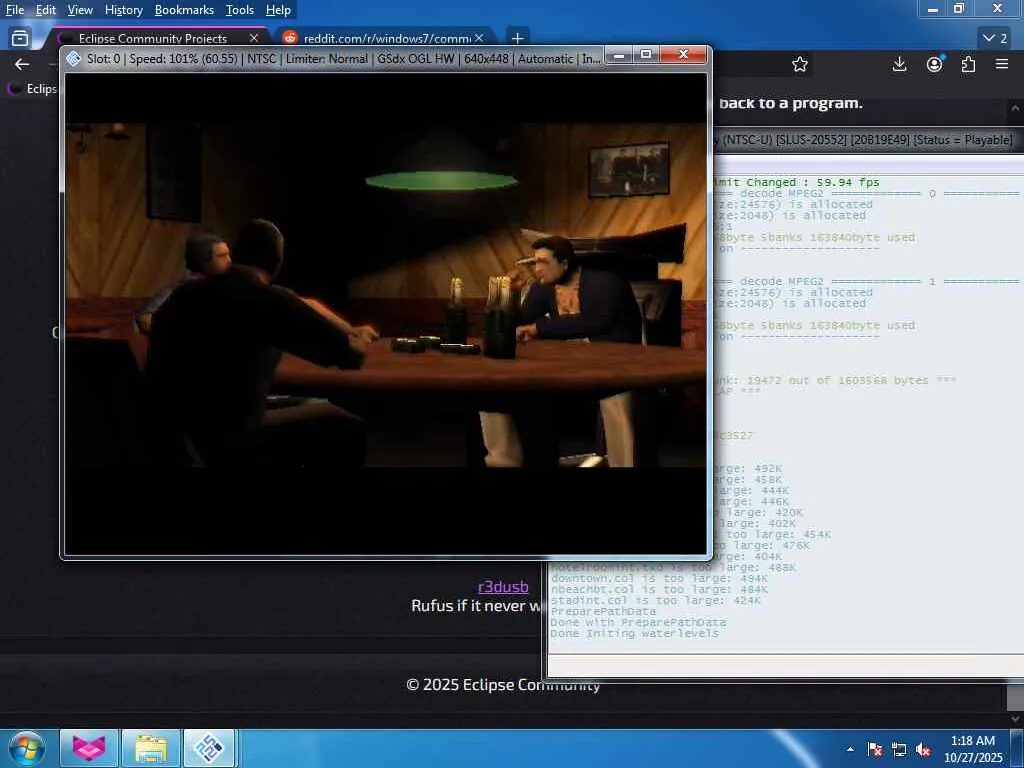Click the PCSX2 taskbar icon
This screenshot has height=768, width=1024.
[209, 748]
